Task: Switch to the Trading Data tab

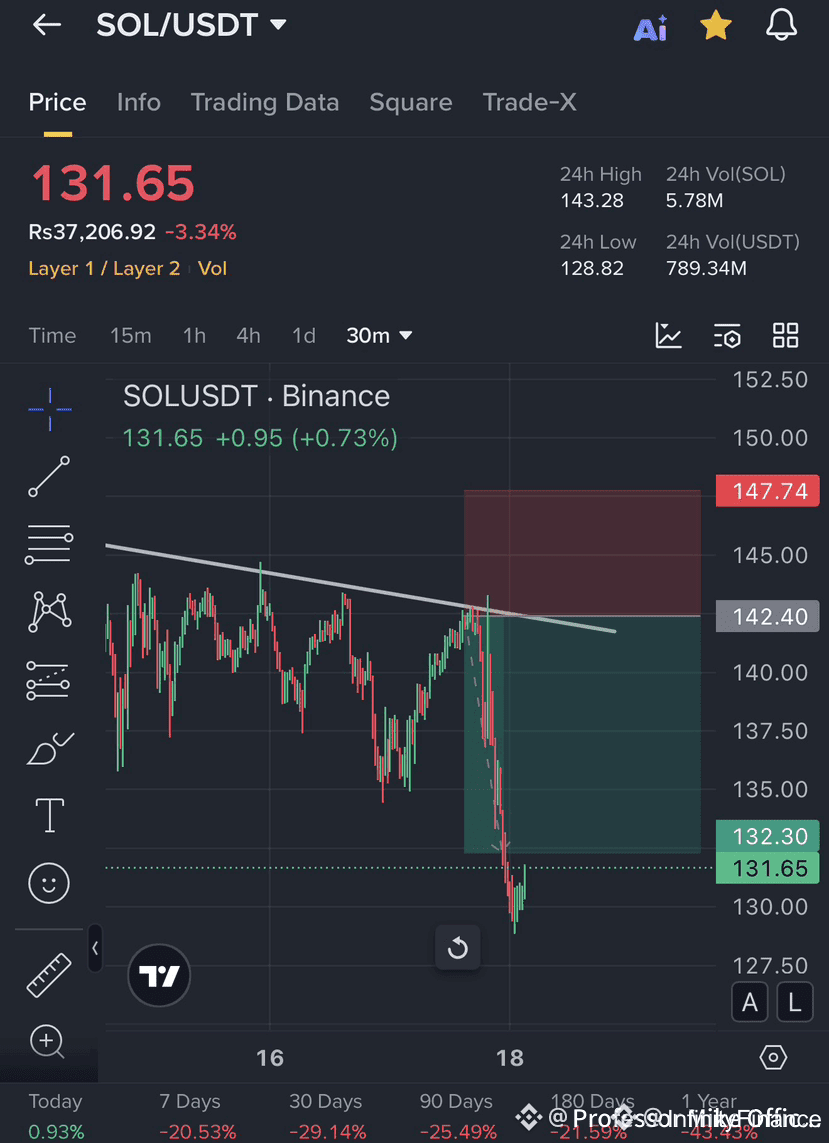Action: coord(264,102)
